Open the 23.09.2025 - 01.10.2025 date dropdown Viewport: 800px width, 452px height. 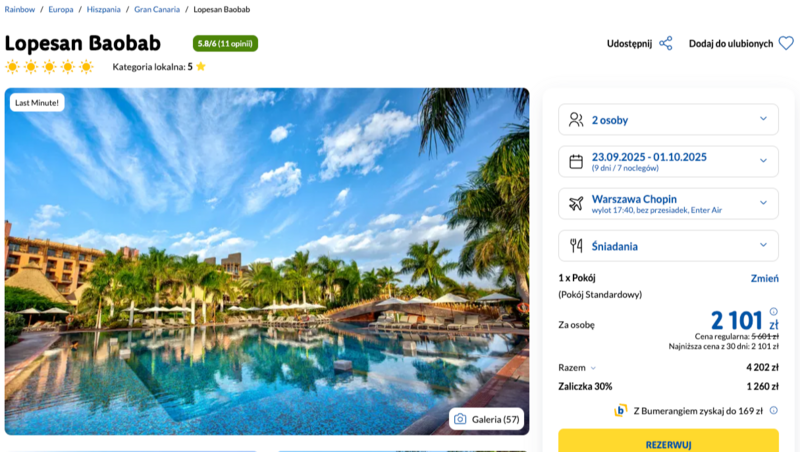[x=668, y=161]
